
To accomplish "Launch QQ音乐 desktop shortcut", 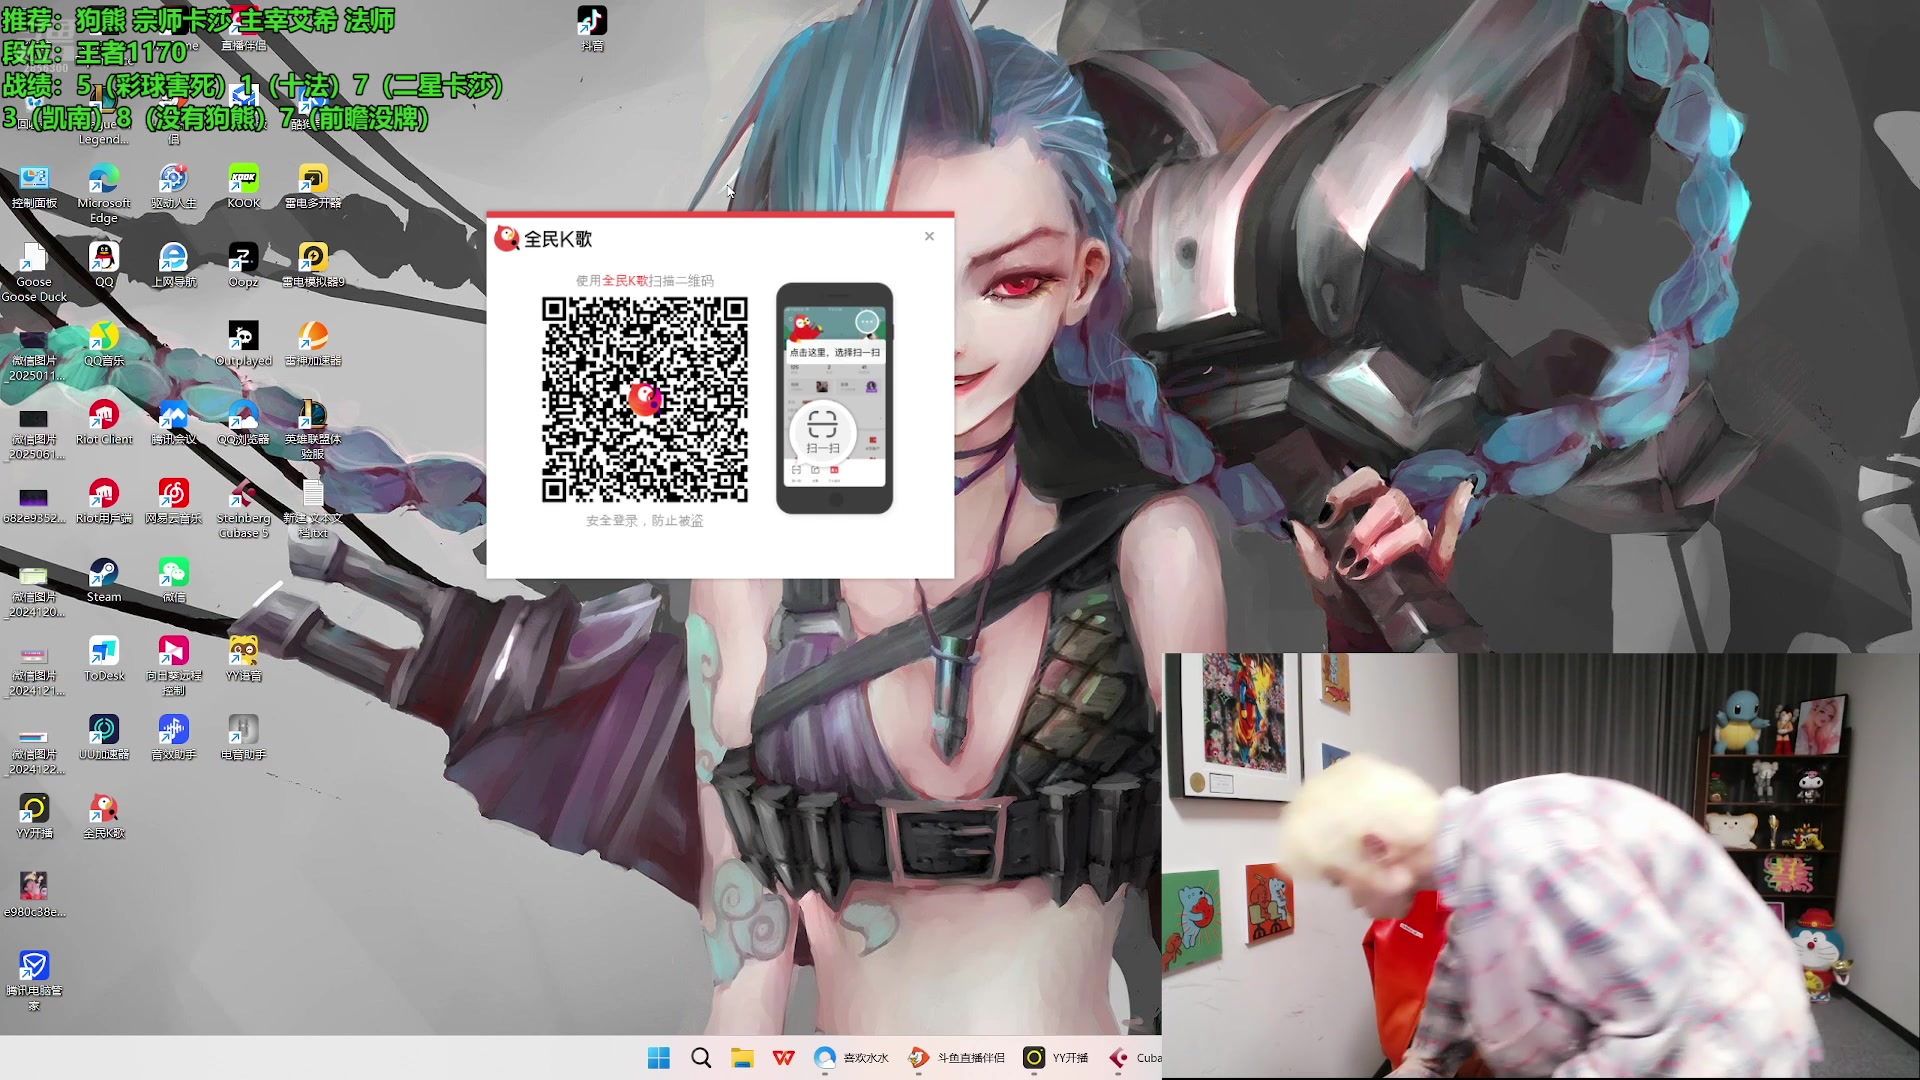I will pyautogui.click(x=104, y=344).
